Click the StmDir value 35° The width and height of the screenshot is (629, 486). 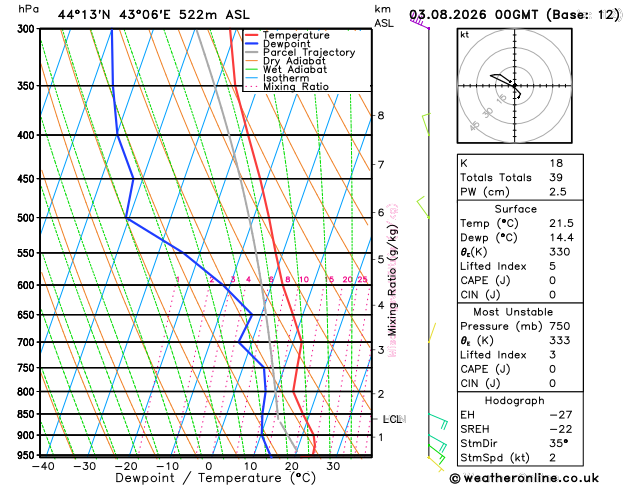558,443
